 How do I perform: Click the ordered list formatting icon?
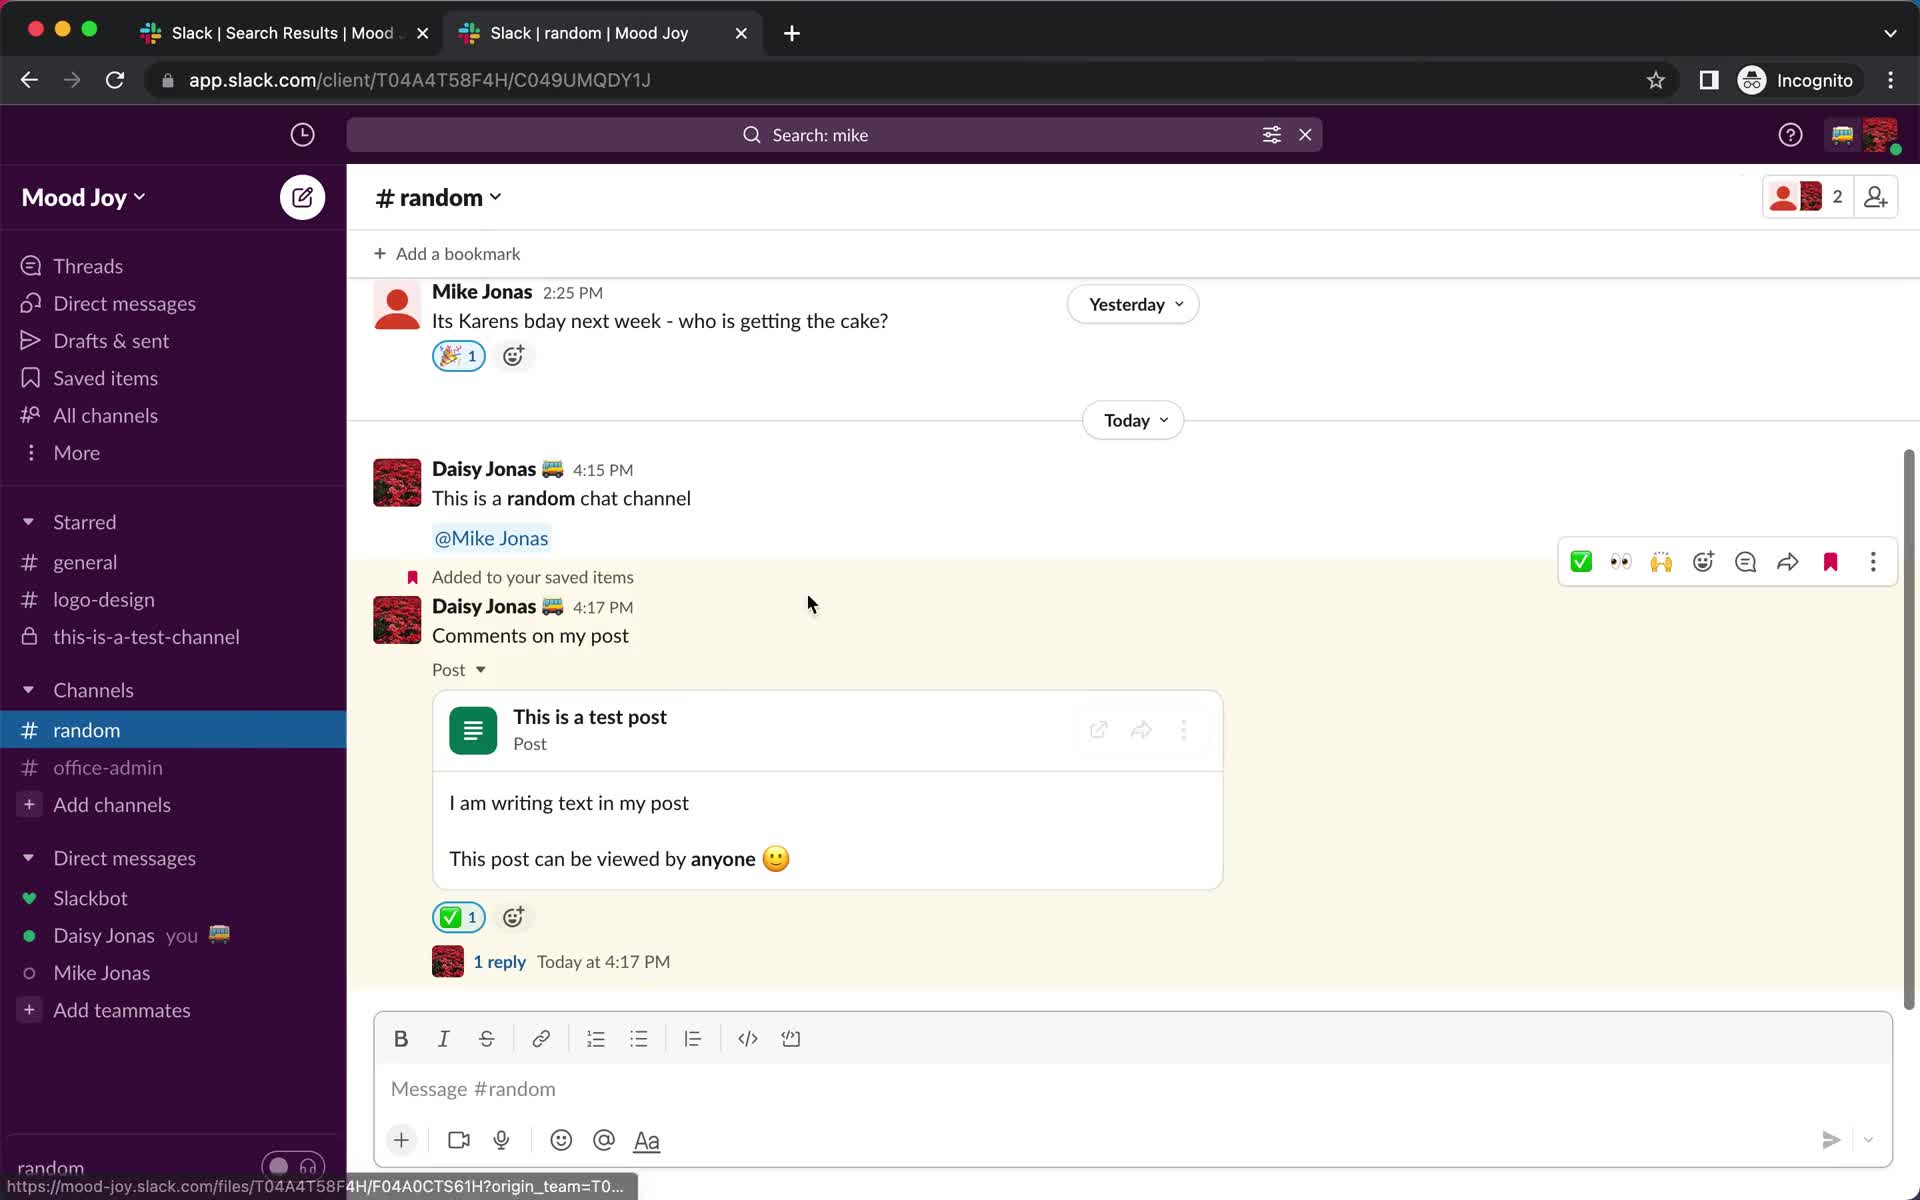[x=596, y=1038]
